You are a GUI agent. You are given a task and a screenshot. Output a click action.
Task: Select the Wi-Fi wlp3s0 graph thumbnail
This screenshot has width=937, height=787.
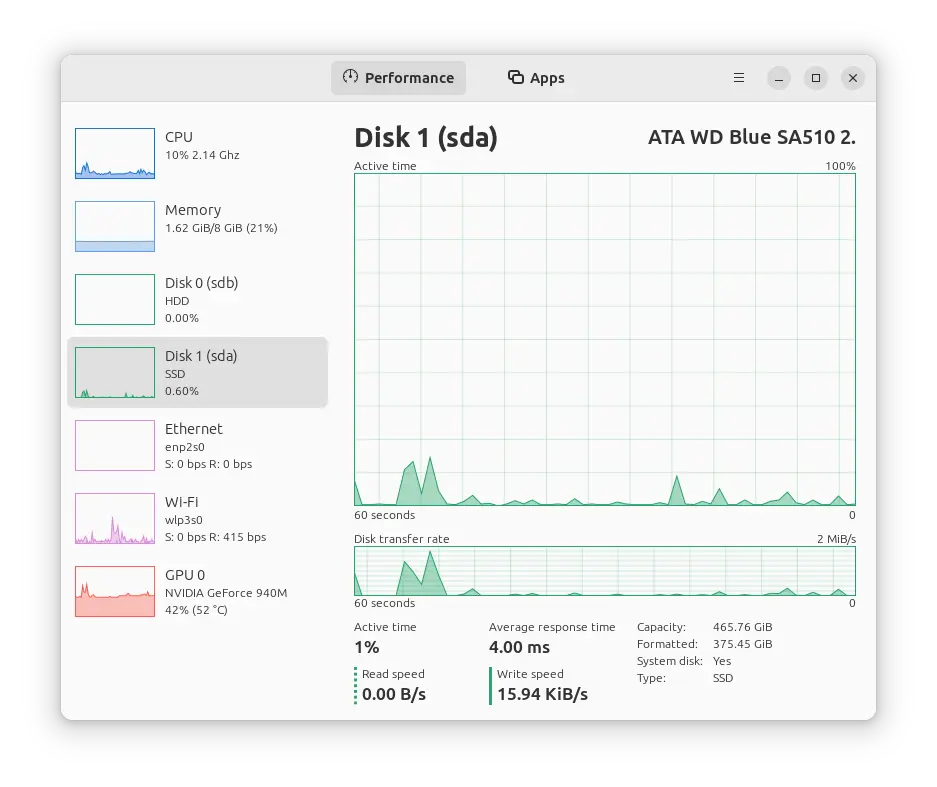[x=115, y=518]
